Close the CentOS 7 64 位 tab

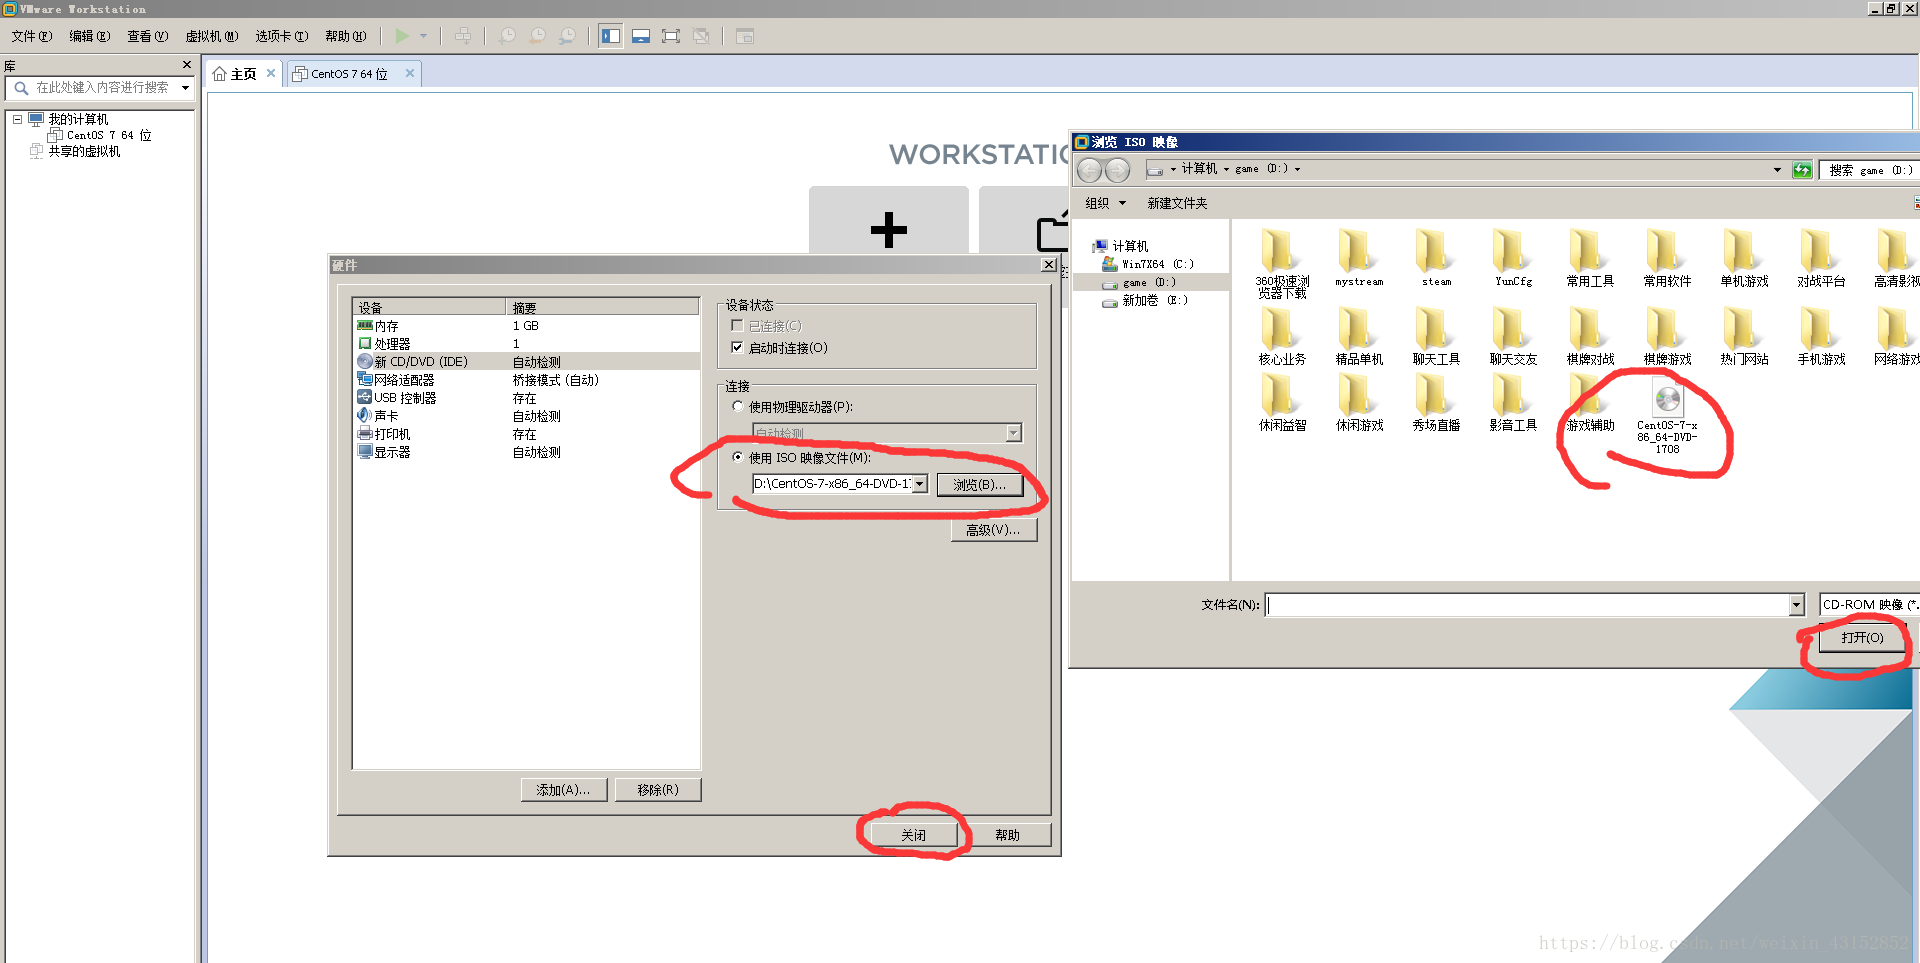click(410, 73)
